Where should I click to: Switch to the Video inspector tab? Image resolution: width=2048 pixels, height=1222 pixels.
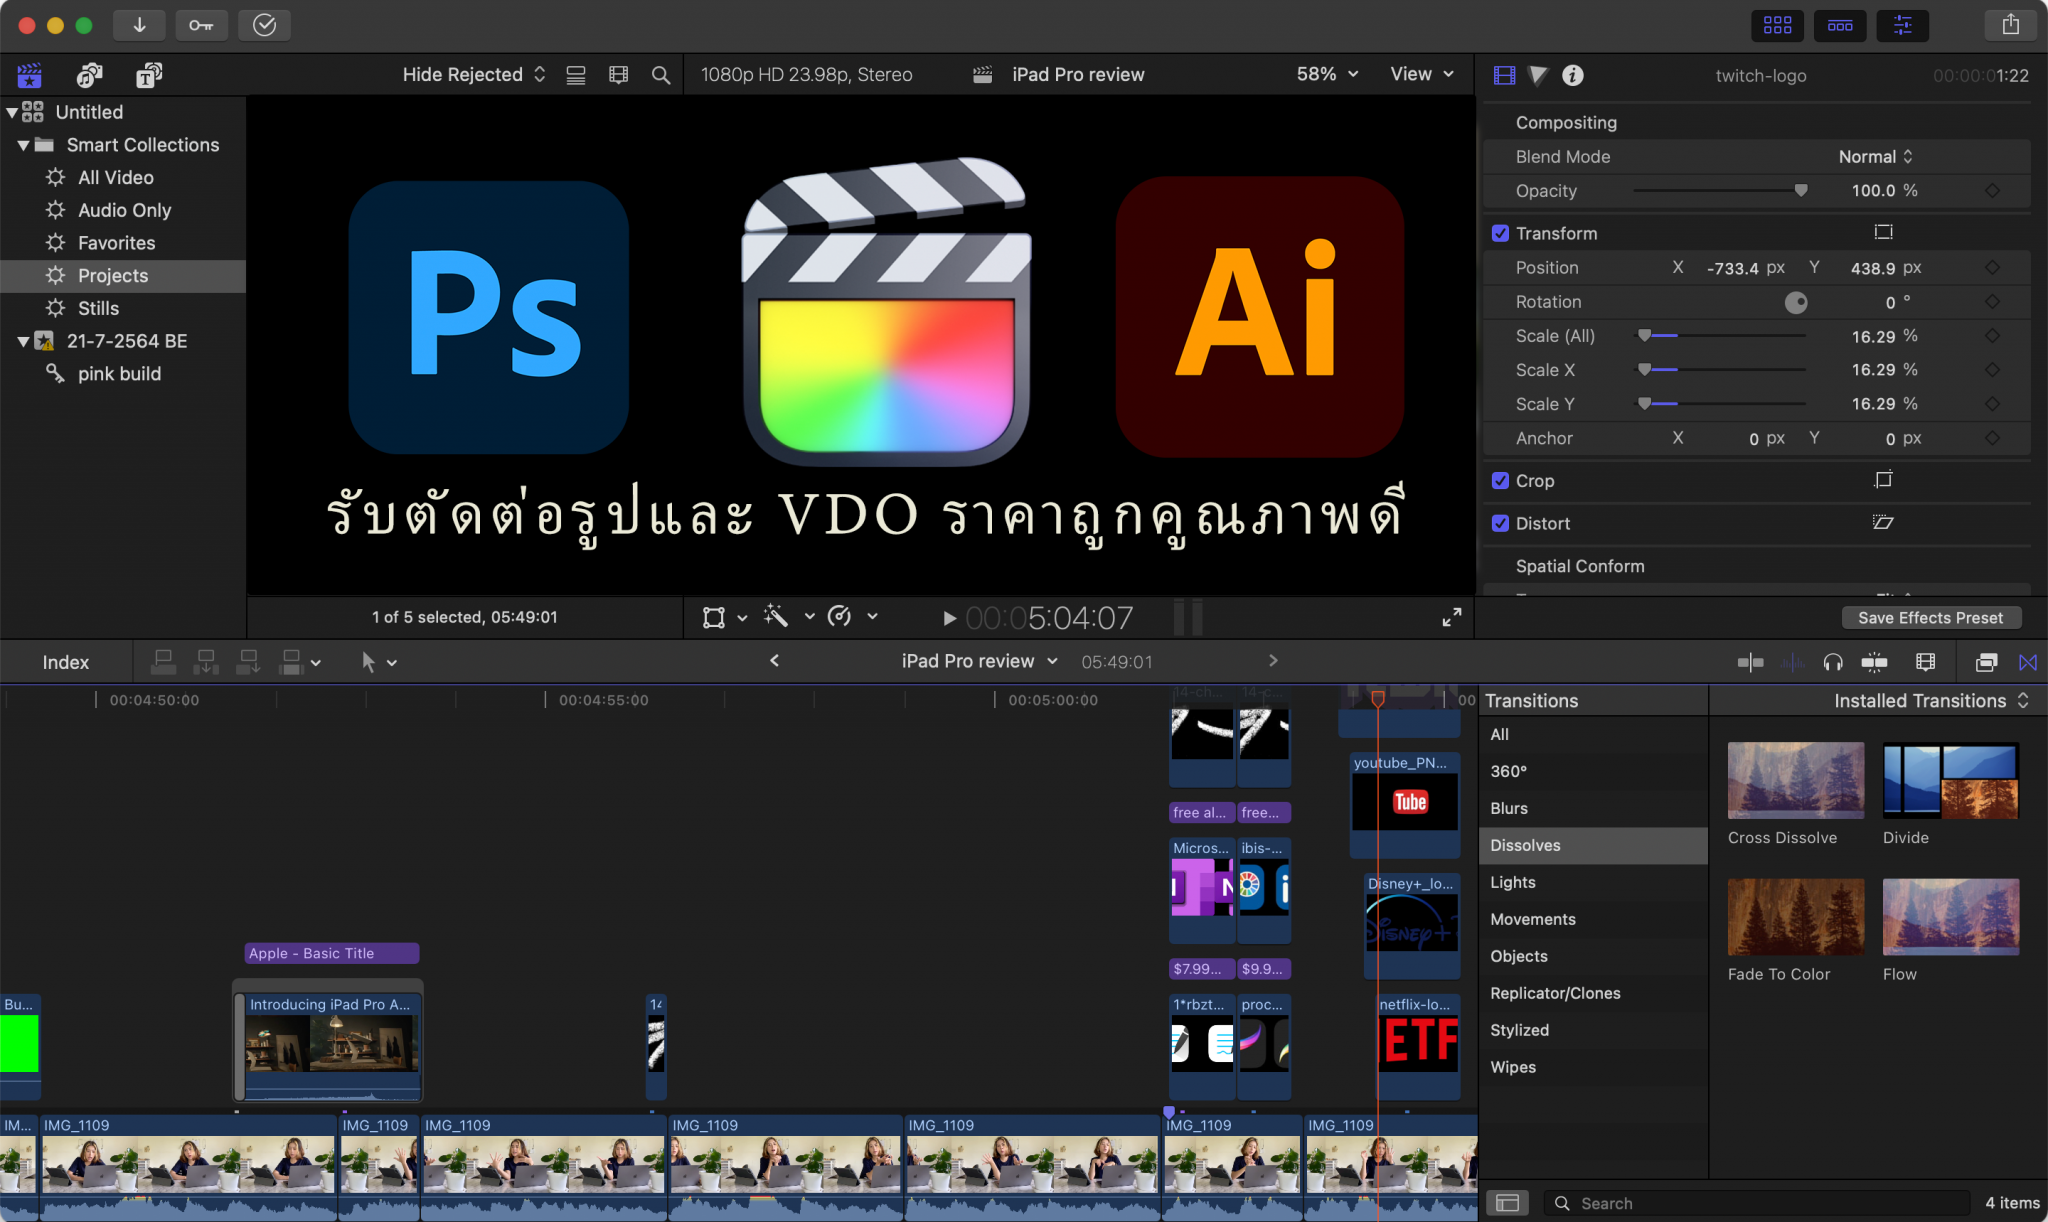click(1504, 75)
